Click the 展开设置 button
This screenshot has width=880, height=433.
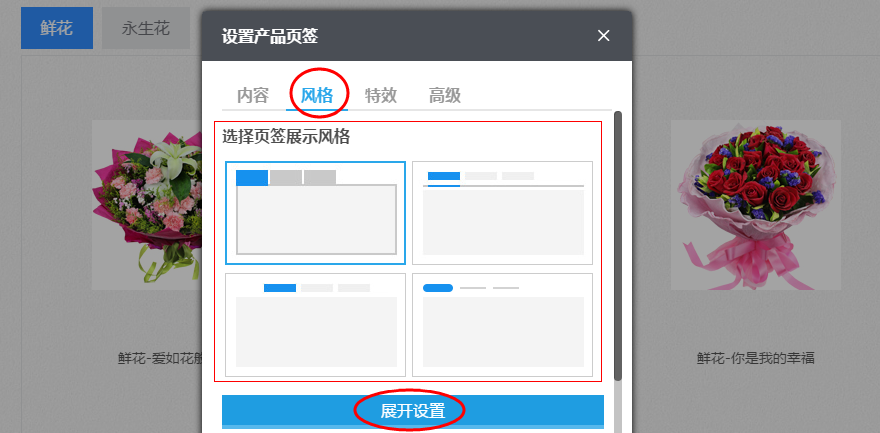(412, 411)
